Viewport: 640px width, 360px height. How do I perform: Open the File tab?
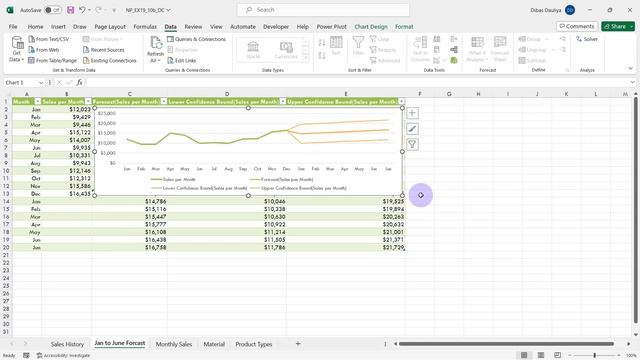pyautogui.click(x=13, y=27)
